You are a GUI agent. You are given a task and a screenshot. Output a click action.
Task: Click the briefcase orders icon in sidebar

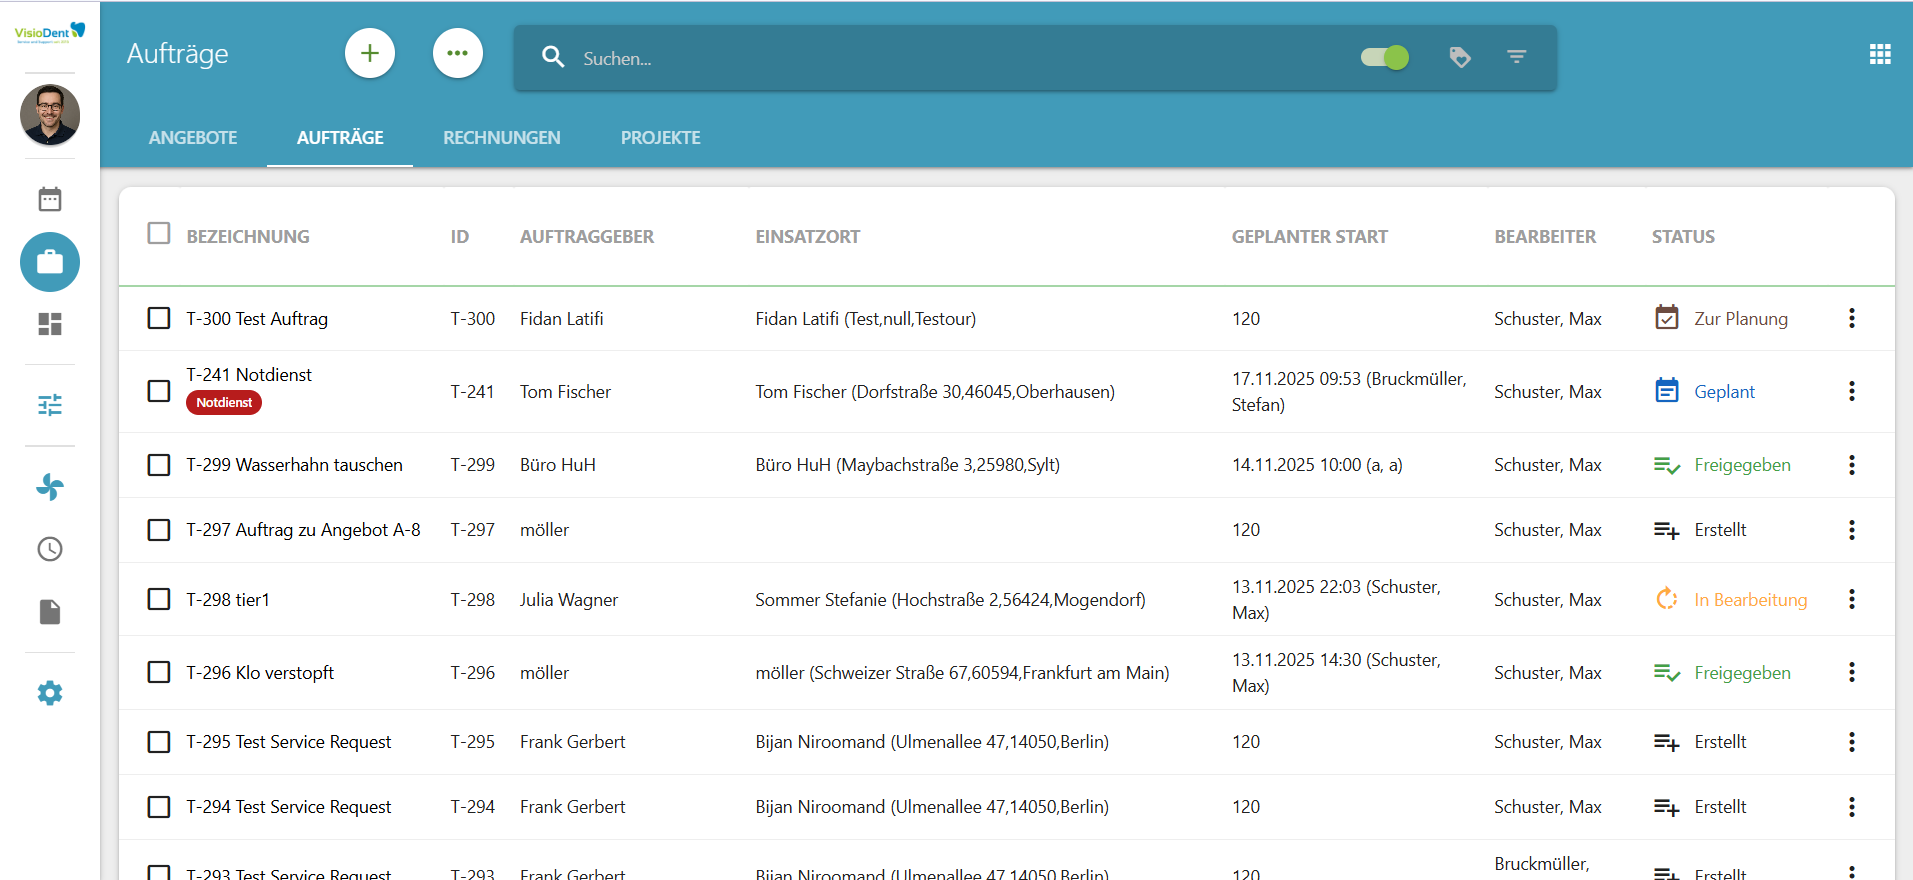[50, 262]
